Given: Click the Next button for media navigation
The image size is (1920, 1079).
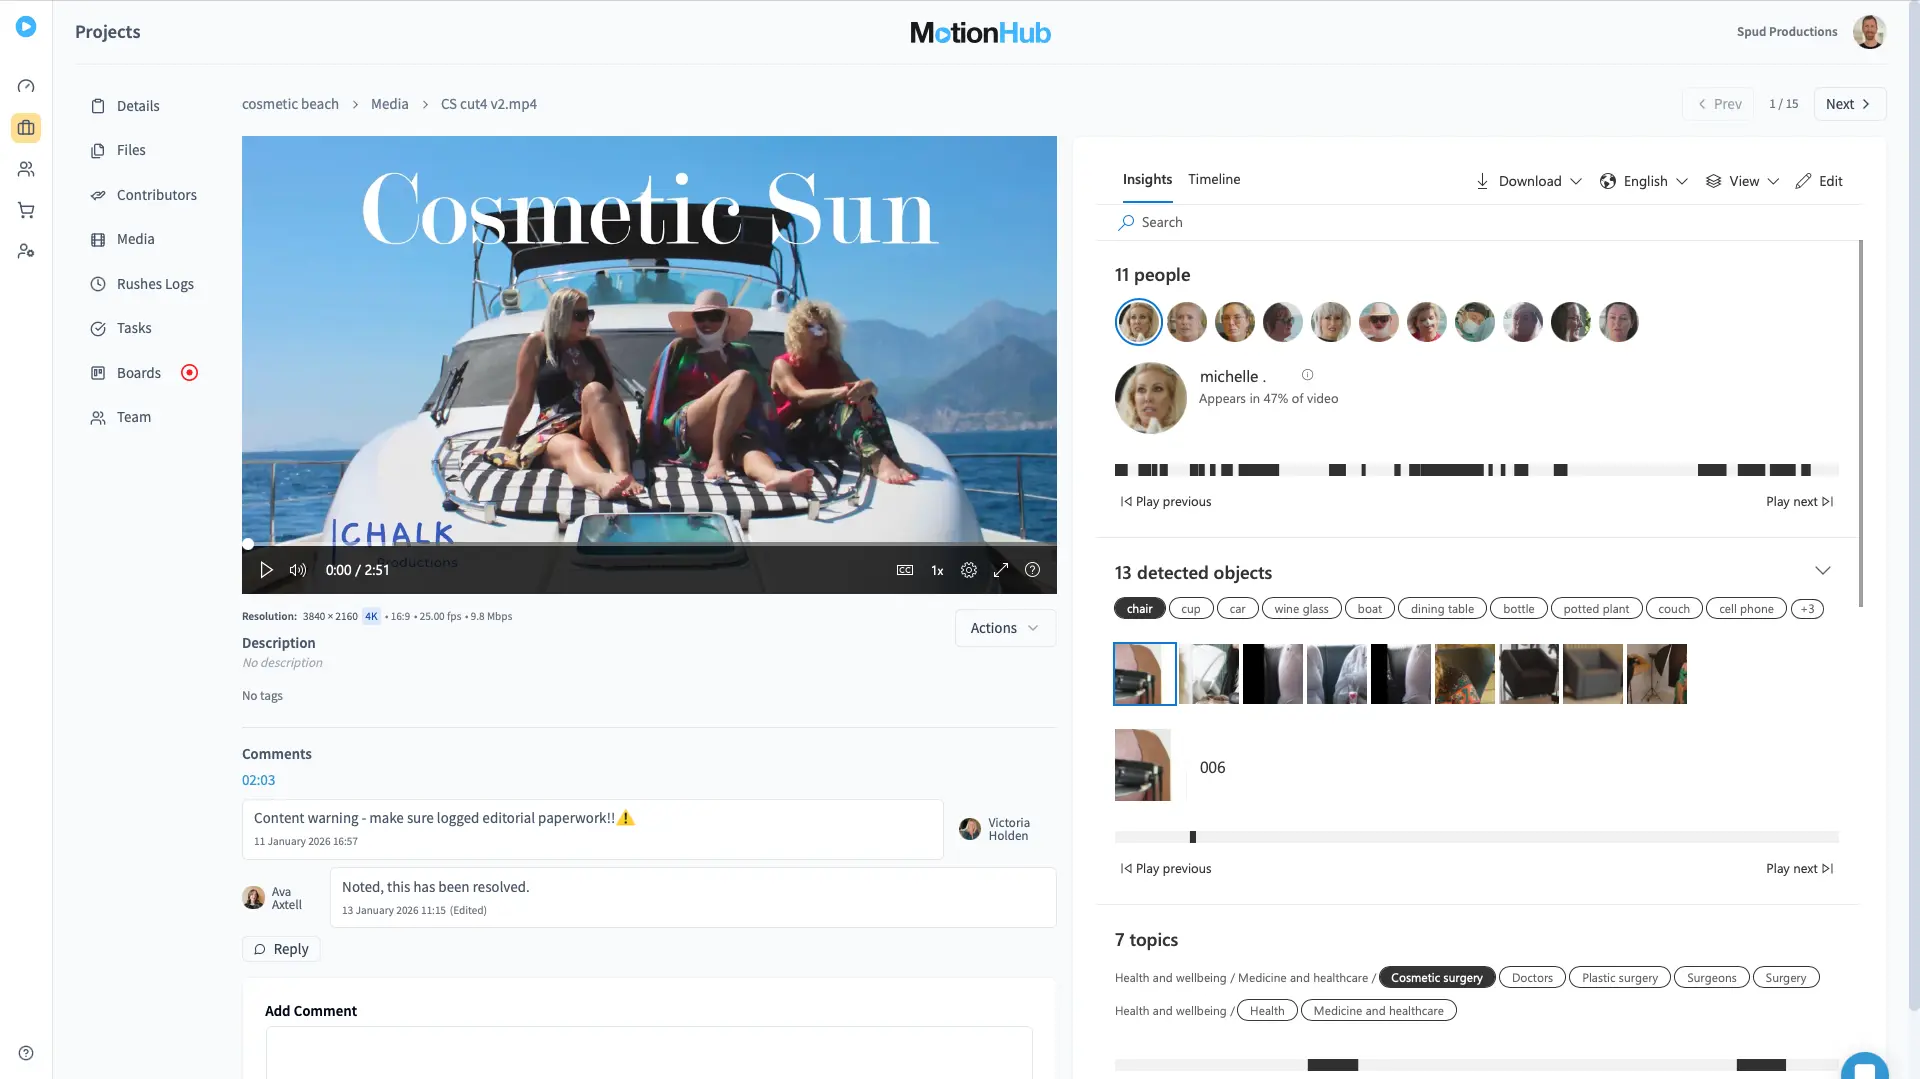Looking at the screenshot, I should point(1848,103).
